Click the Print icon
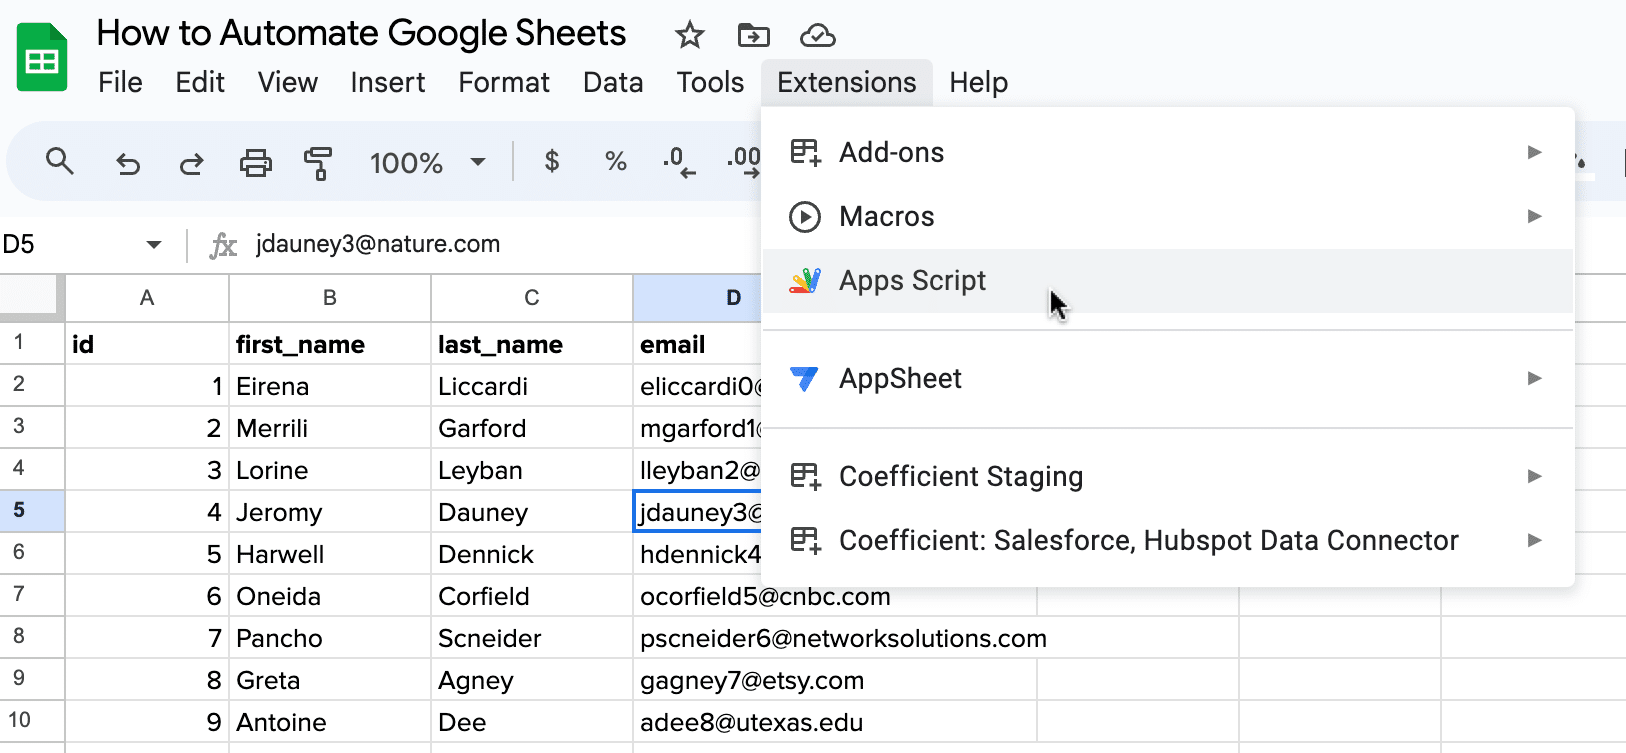1626x753 pixels. click(255, 162)
